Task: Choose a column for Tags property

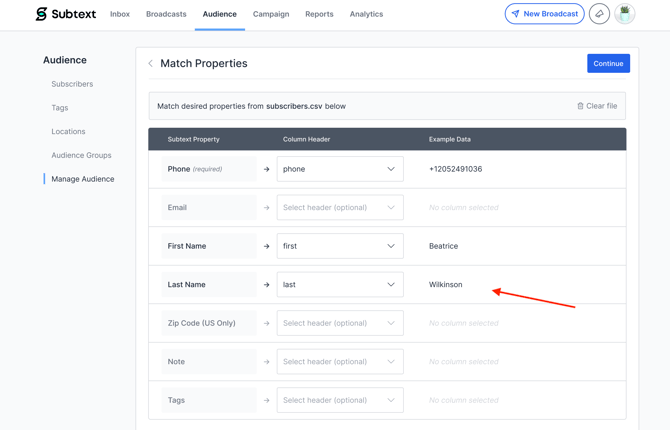Action: (339, 400)
